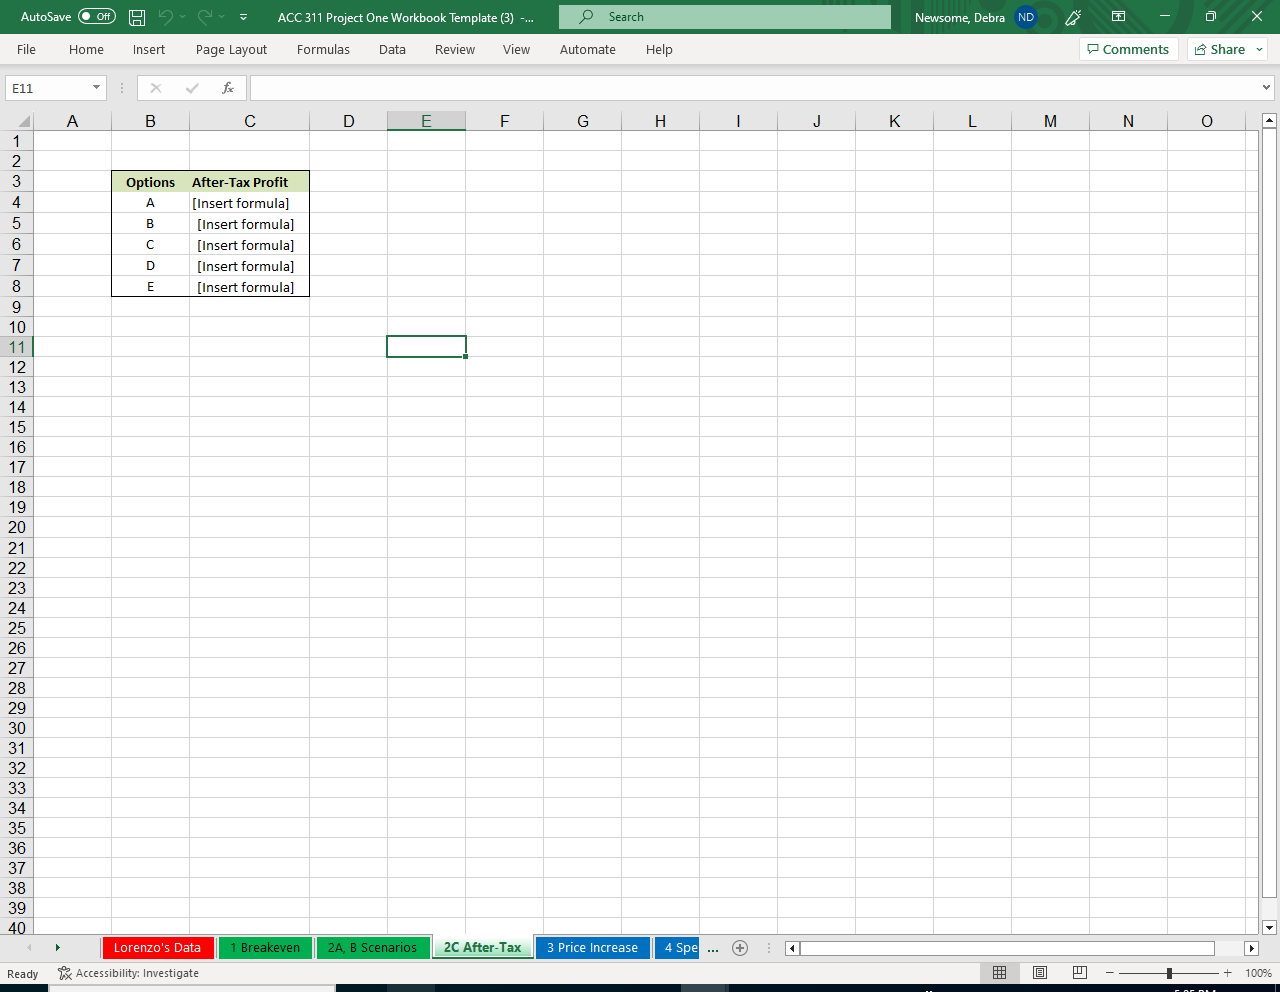
Task: Click the vertical scrollbar down arrow
Action: coord(1269,927)
